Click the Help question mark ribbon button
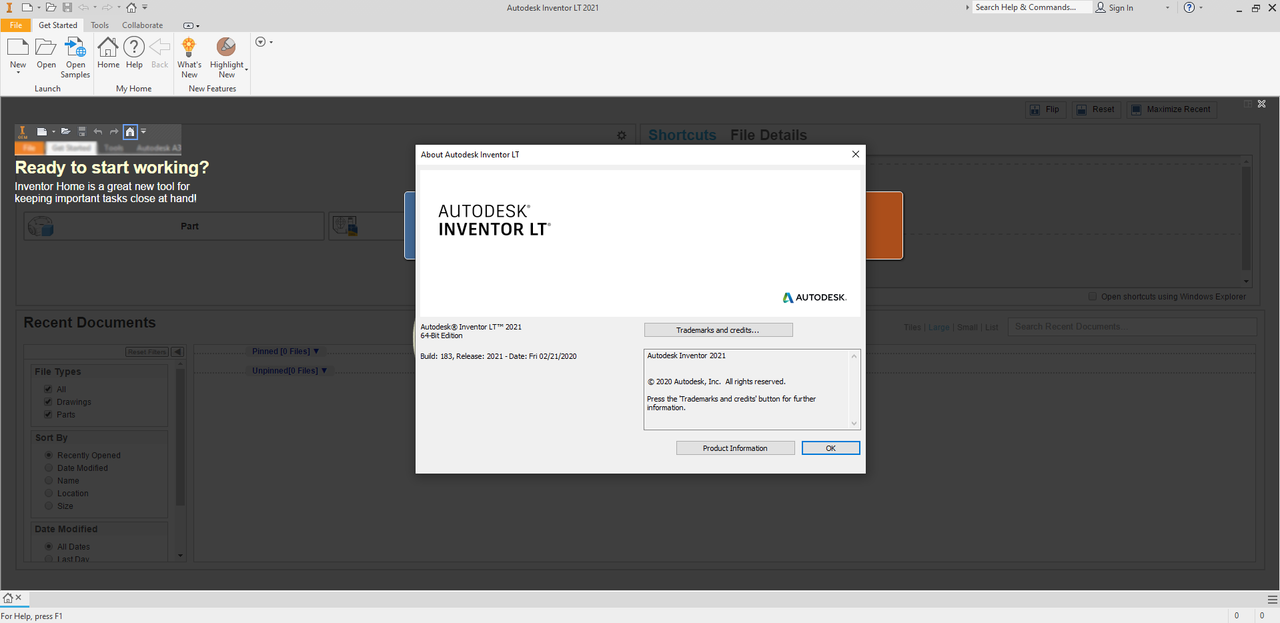Image resolution: width=1280 pixels, height=623 pixels. tap(134, 54)
